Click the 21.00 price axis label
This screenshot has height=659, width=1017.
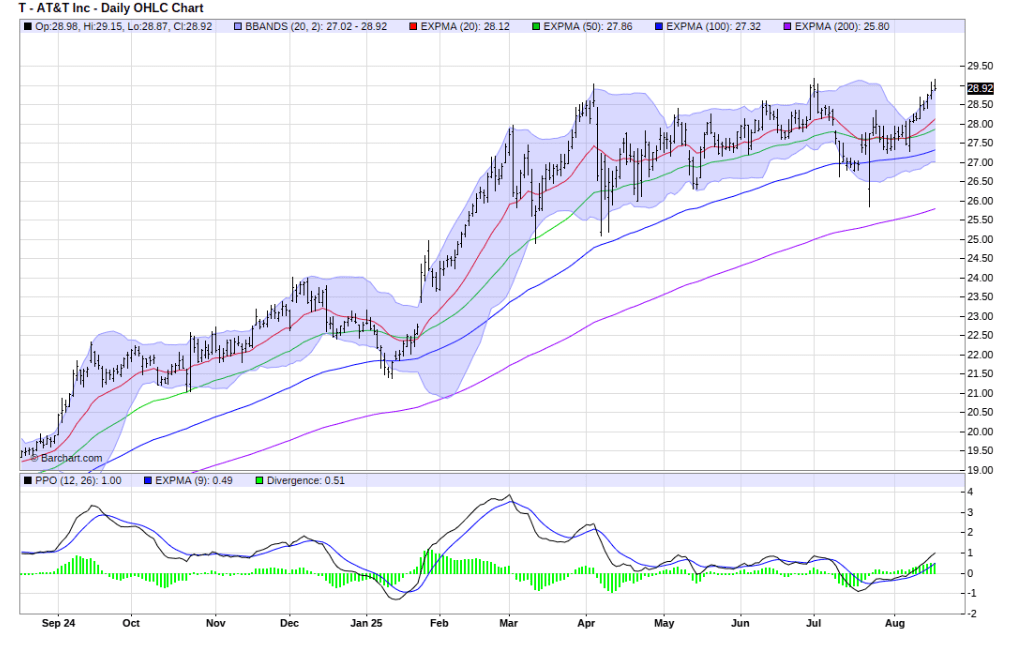click(980, 393)
